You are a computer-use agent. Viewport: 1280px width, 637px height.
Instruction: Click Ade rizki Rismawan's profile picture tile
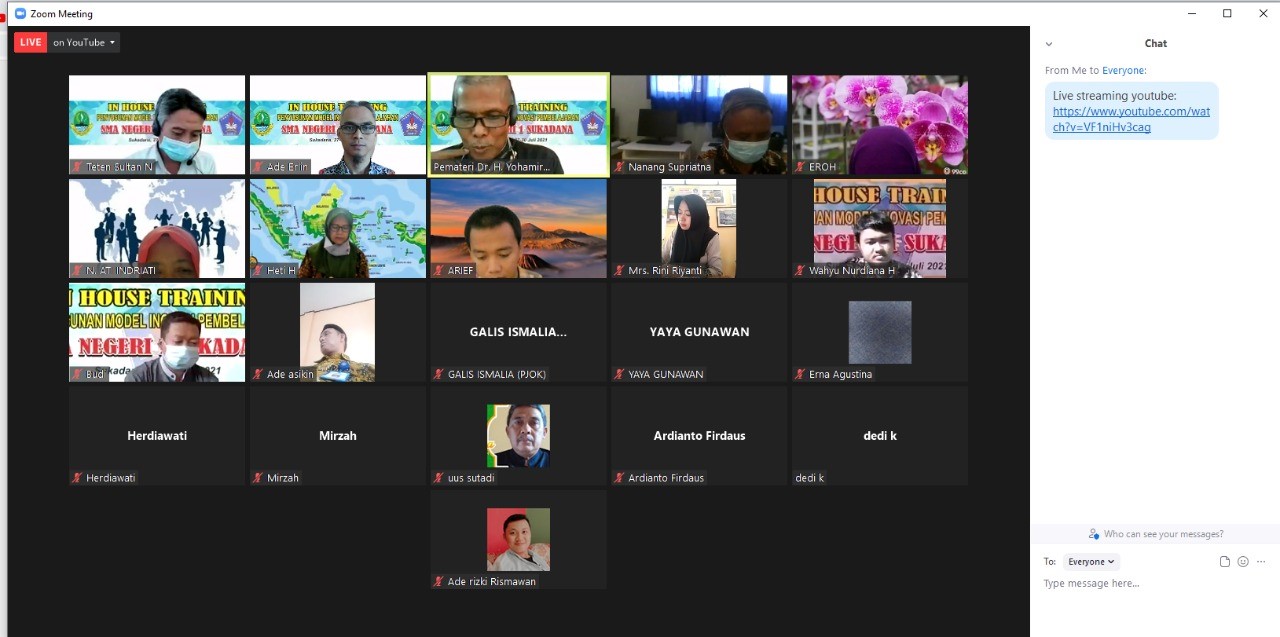[x=518, y=539]
